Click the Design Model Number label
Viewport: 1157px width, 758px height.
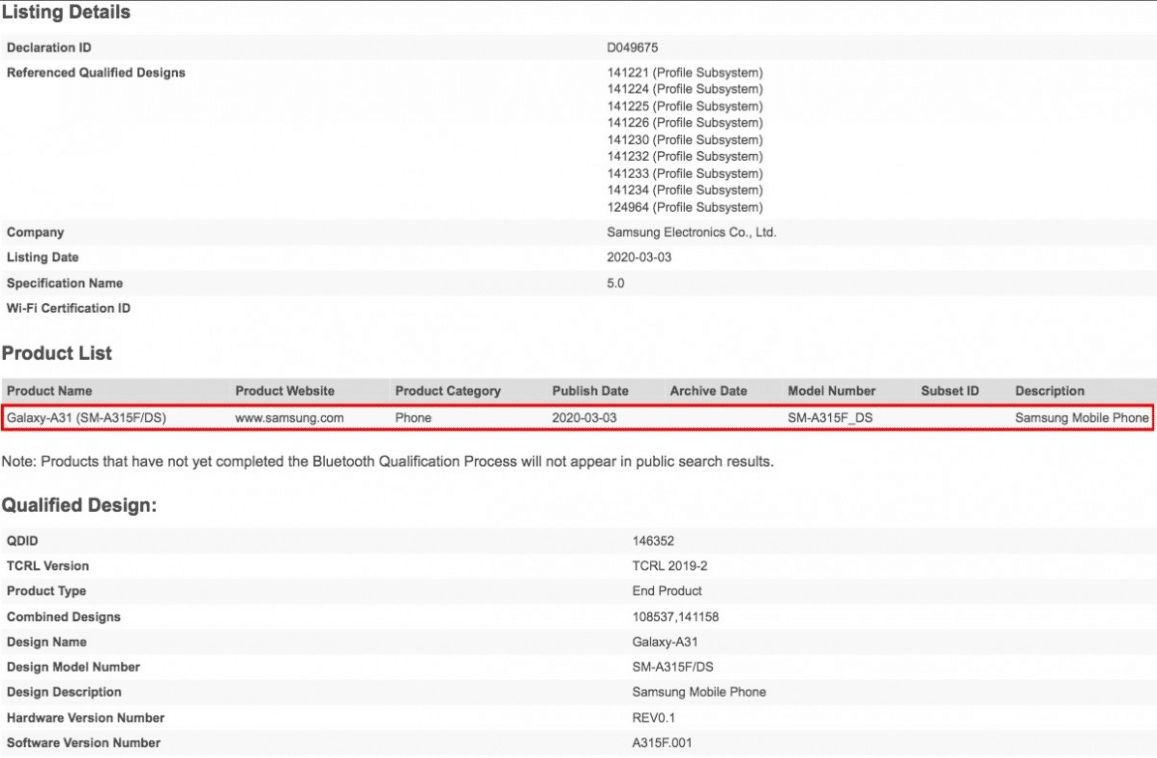pos(73,666)
